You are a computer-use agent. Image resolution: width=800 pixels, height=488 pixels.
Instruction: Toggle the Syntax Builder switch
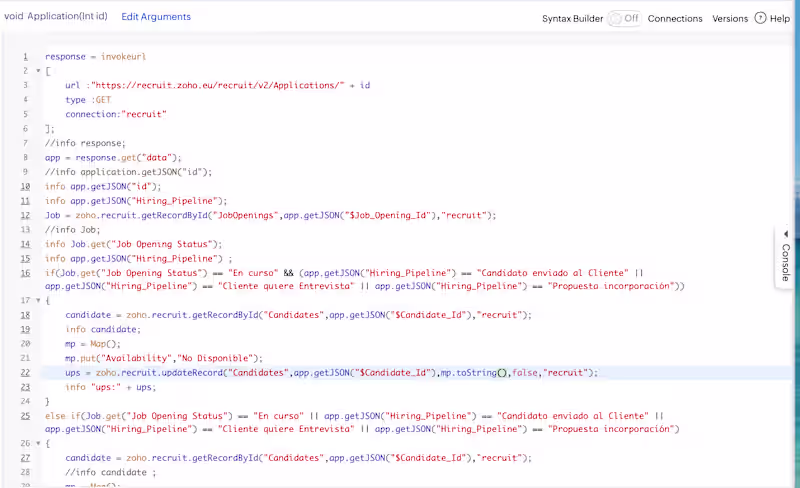(x=624, y=18)
